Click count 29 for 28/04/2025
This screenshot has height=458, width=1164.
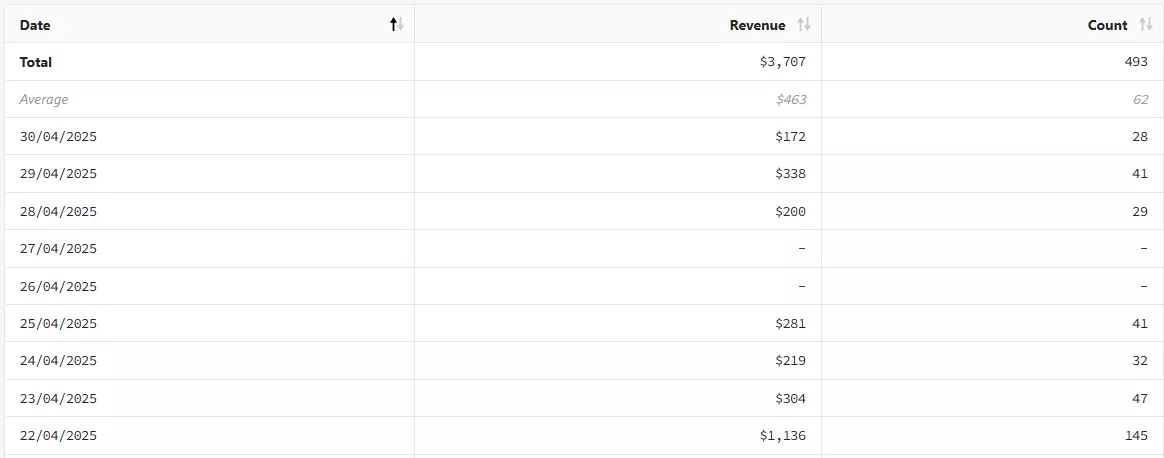1141,212
